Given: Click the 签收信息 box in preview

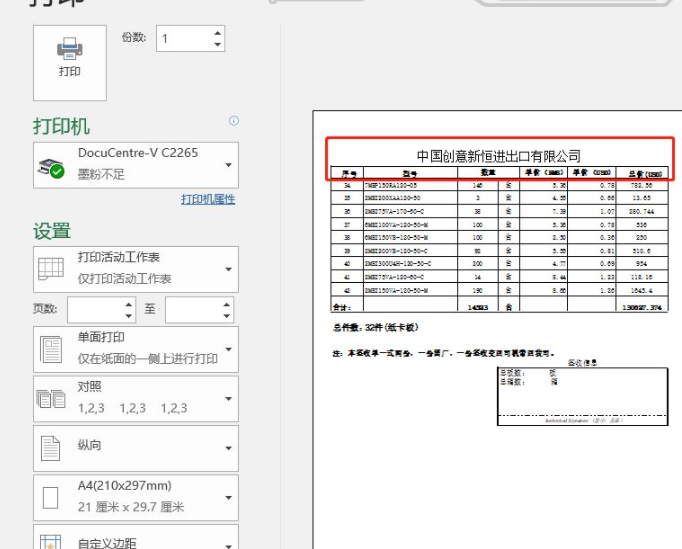Looking at the screenshot, I should point(582,396).
